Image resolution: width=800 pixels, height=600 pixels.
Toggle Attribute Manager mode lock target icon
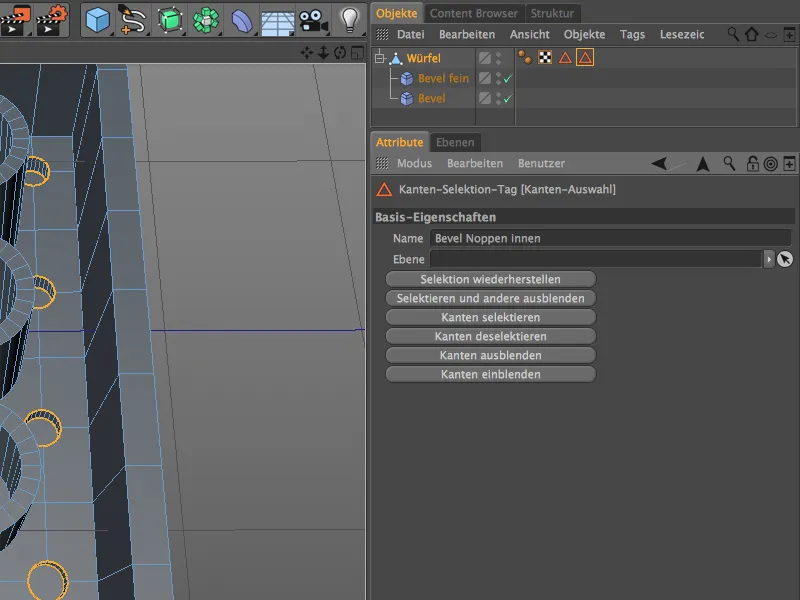[x=771, y=163]
